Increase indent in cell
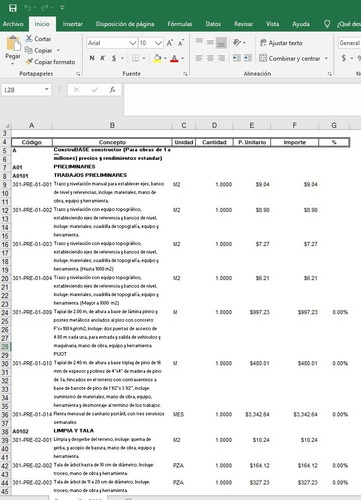The height and width of the screenshot is (500, 361). tap(248, 58)
